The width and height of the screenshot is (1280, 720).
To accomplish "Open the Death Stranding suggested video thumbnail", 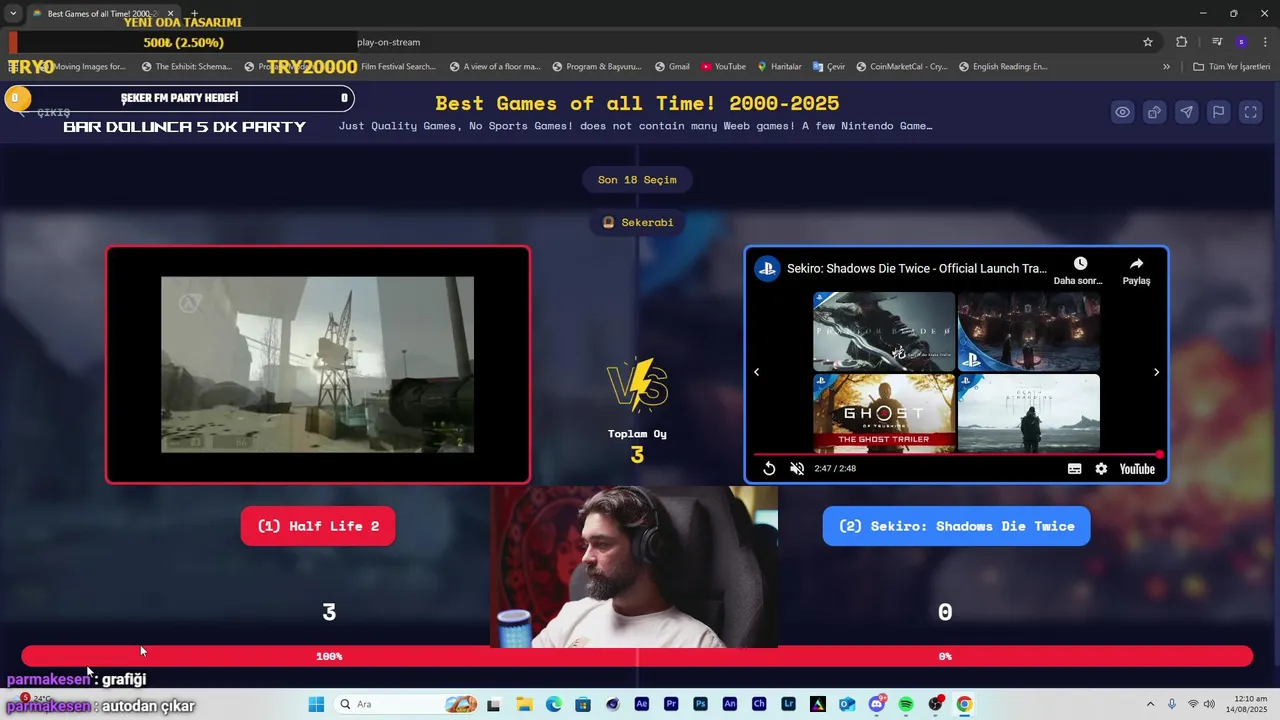I will click(x=1029, y=413).
